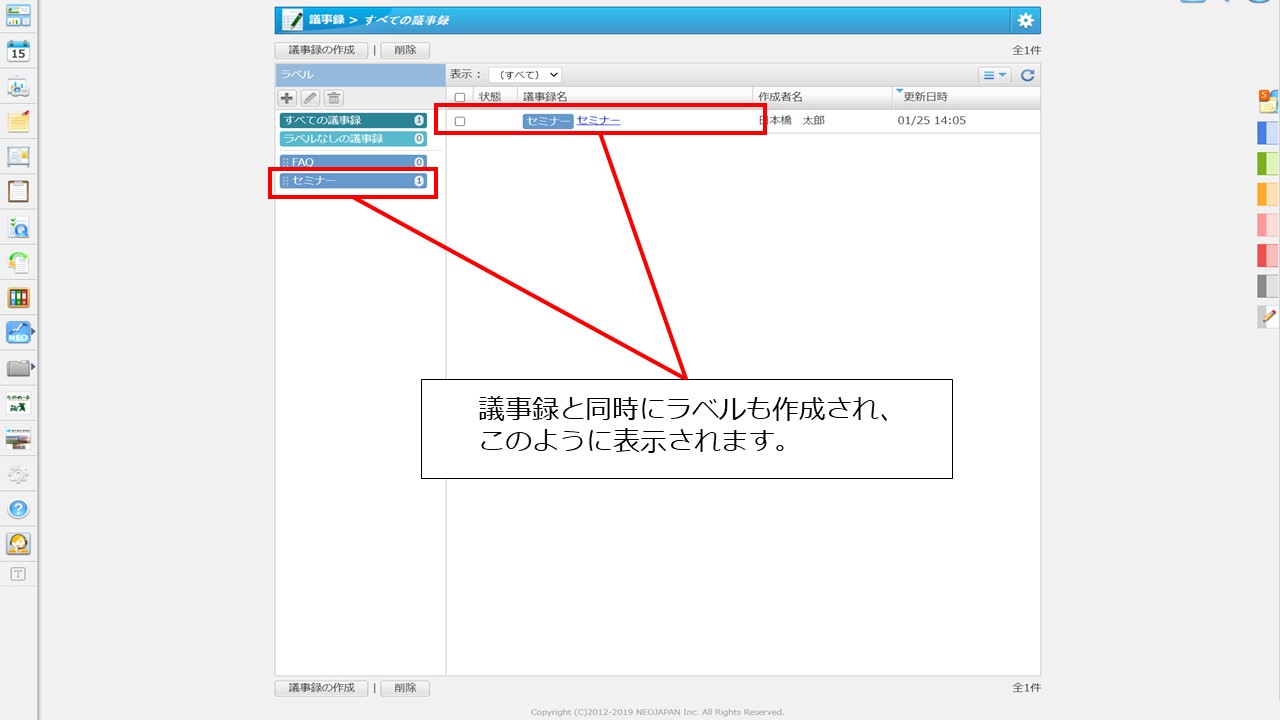The width and height of the screenshot is (1280, 720).
Task: Open the list view options dropdown
Action: (x=995, y=75)
